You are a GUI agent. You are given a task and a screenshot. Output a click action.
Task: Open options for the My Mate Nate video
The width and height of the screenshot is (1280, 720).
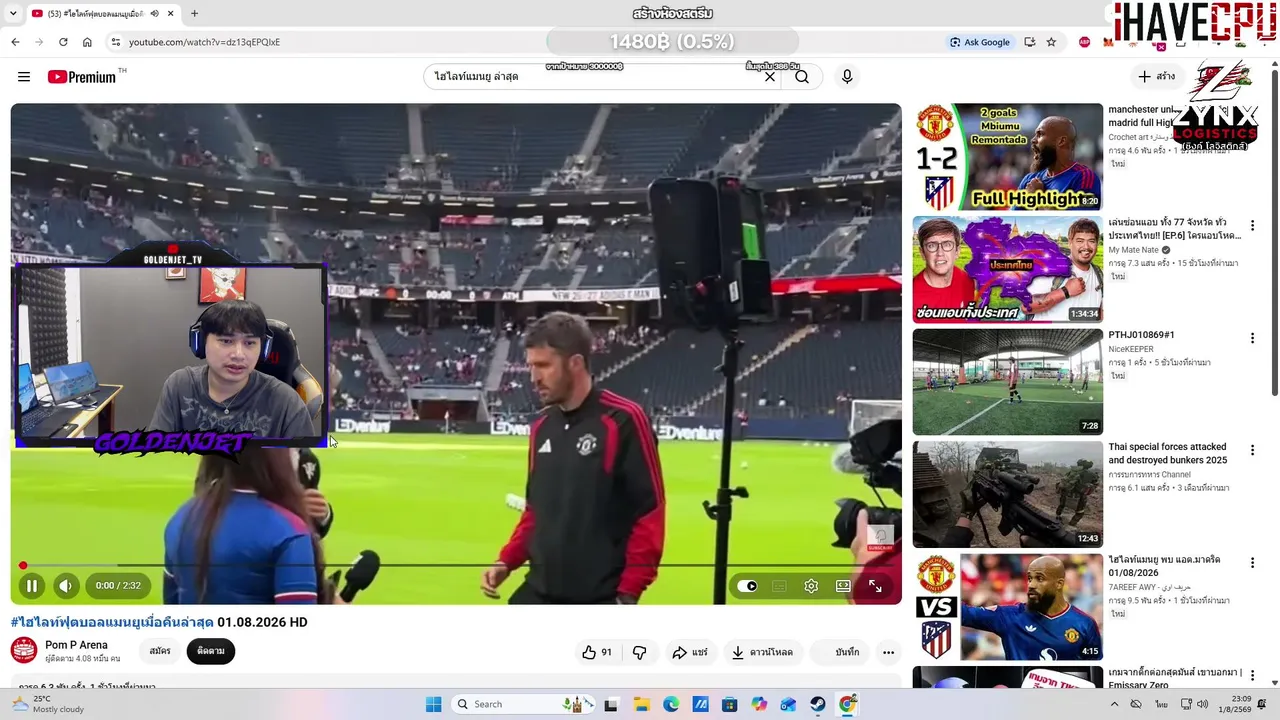click(x=1252, y=226)
